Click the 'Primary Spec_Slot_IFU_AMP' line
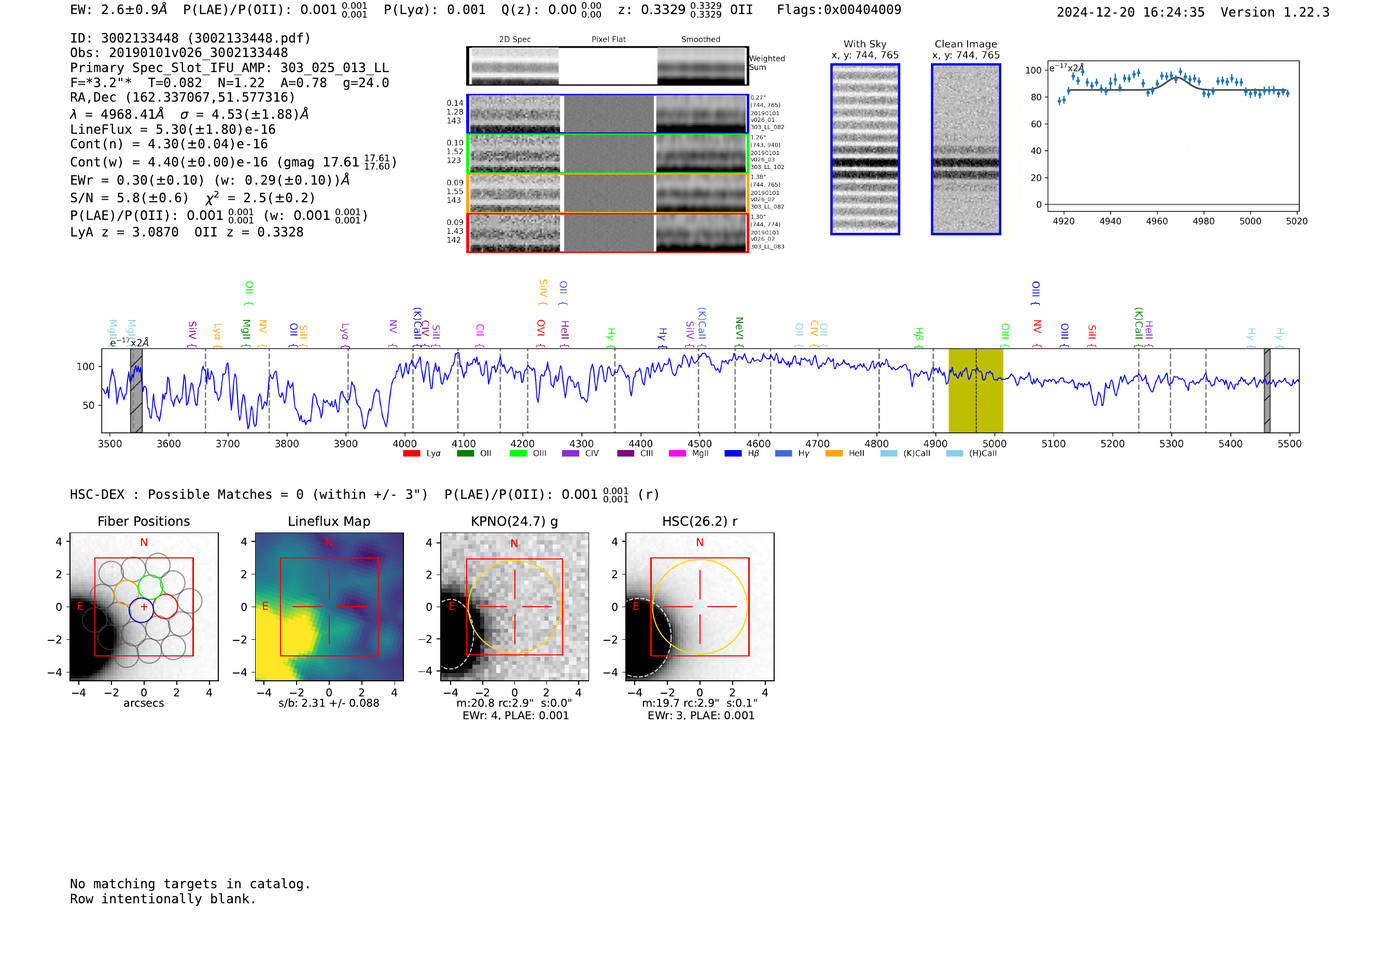 coord(229,68)
